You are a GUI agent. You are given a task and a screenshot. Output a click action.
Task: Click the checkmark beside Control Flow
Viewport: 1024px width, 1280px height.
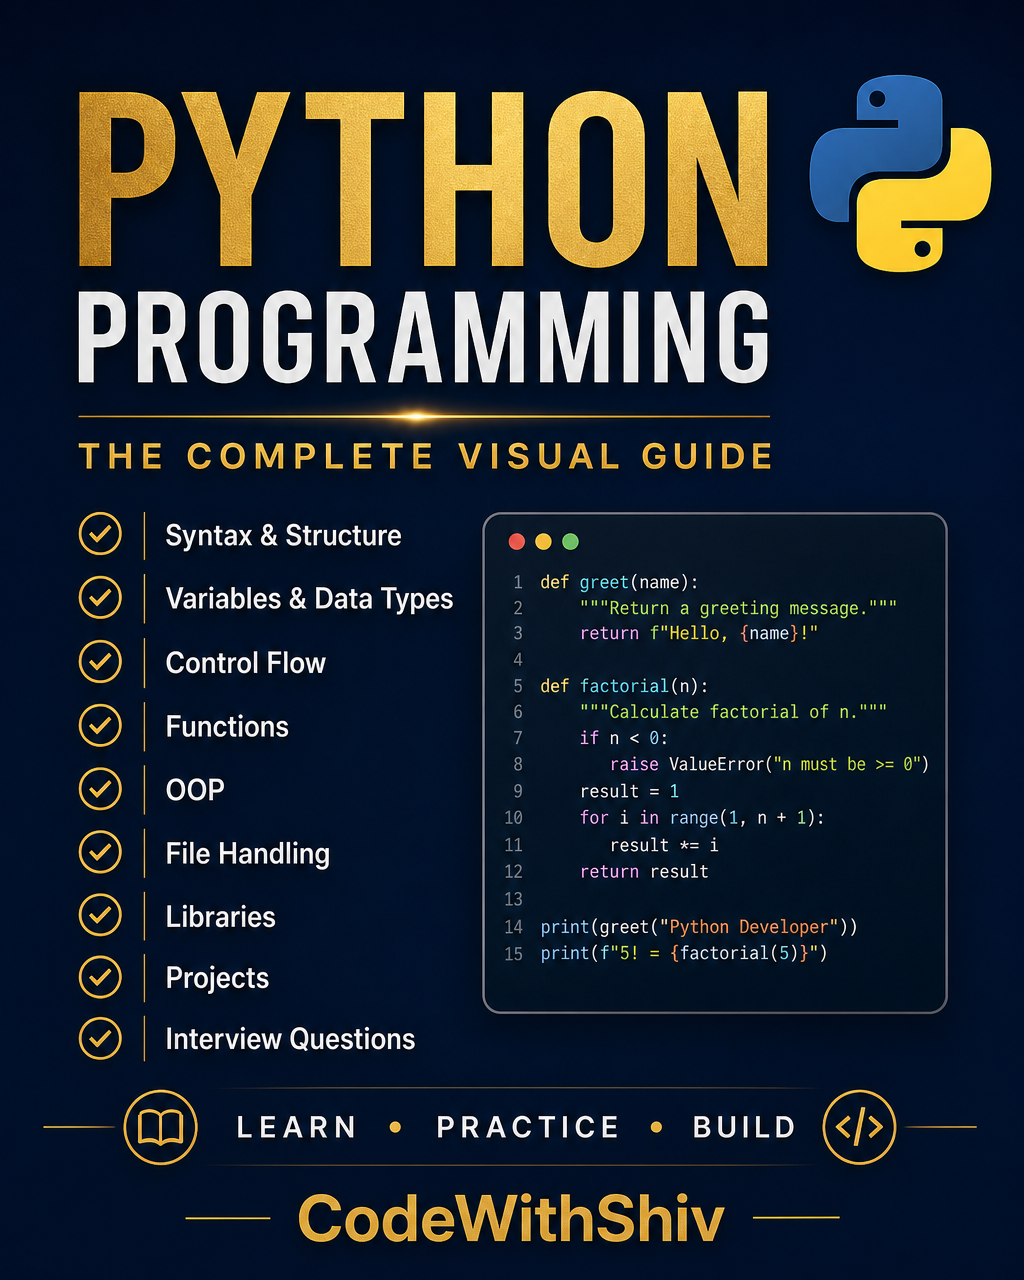[100, 662]
